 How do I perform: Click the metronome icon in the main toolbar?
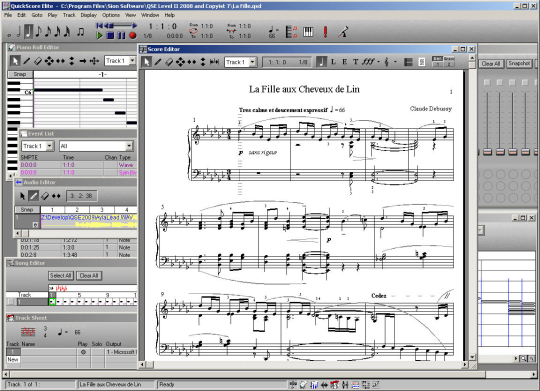pyautogui.click(x=343, y=32)
